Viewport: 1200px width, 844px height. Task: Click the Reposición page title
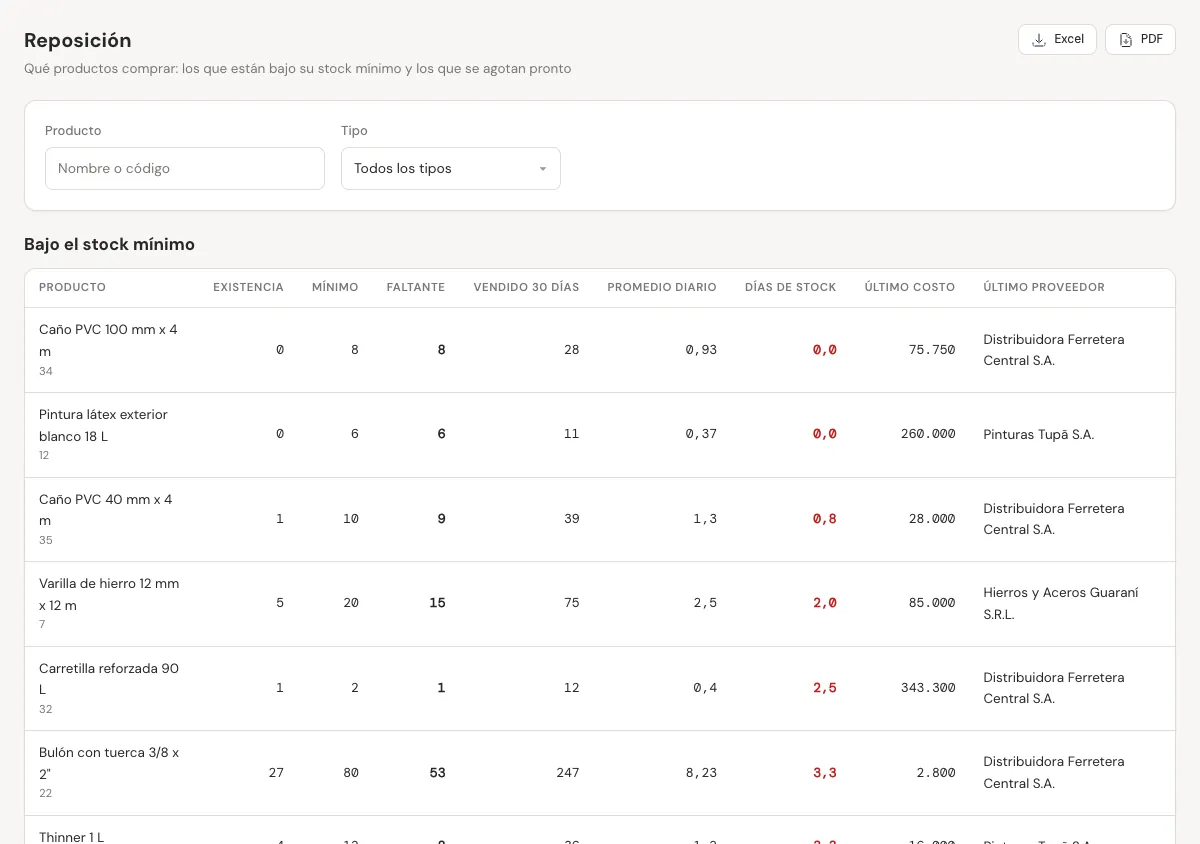[78, 40]
